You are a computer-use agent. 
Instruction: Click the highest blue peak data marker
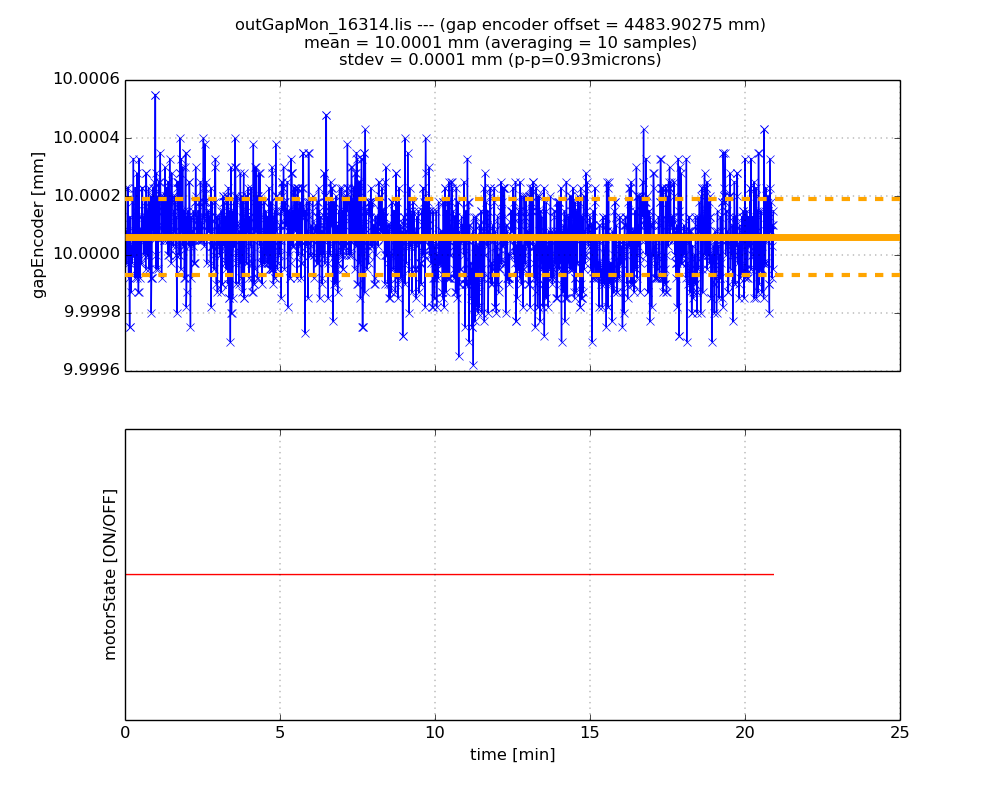155,95
